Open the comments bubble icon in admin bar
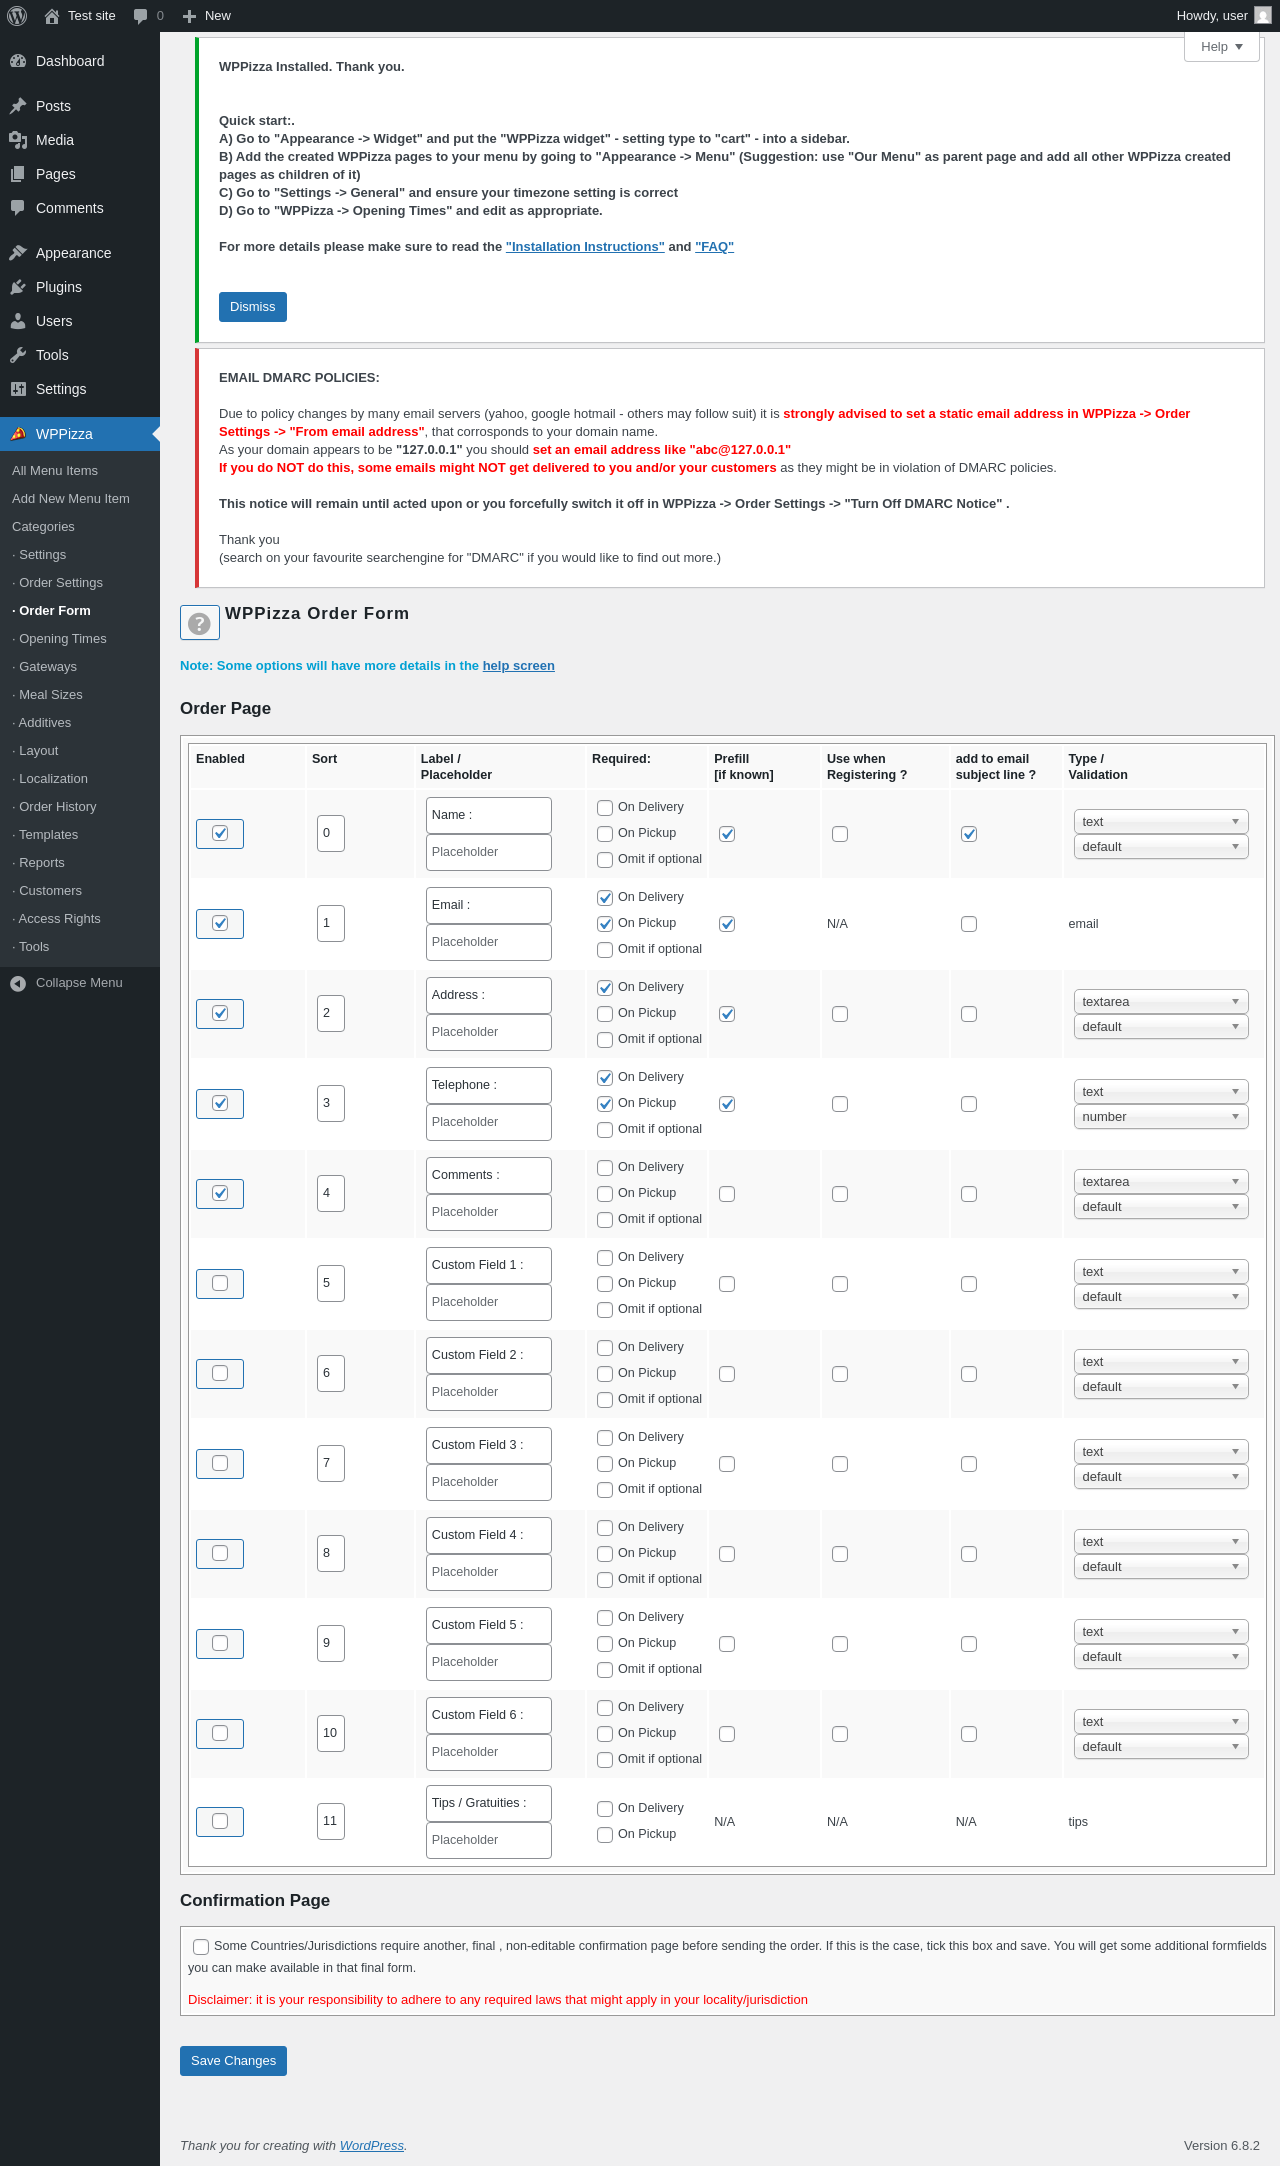Image resolution: width=1280 pixels, height=2166 pixels. point(140,16)
